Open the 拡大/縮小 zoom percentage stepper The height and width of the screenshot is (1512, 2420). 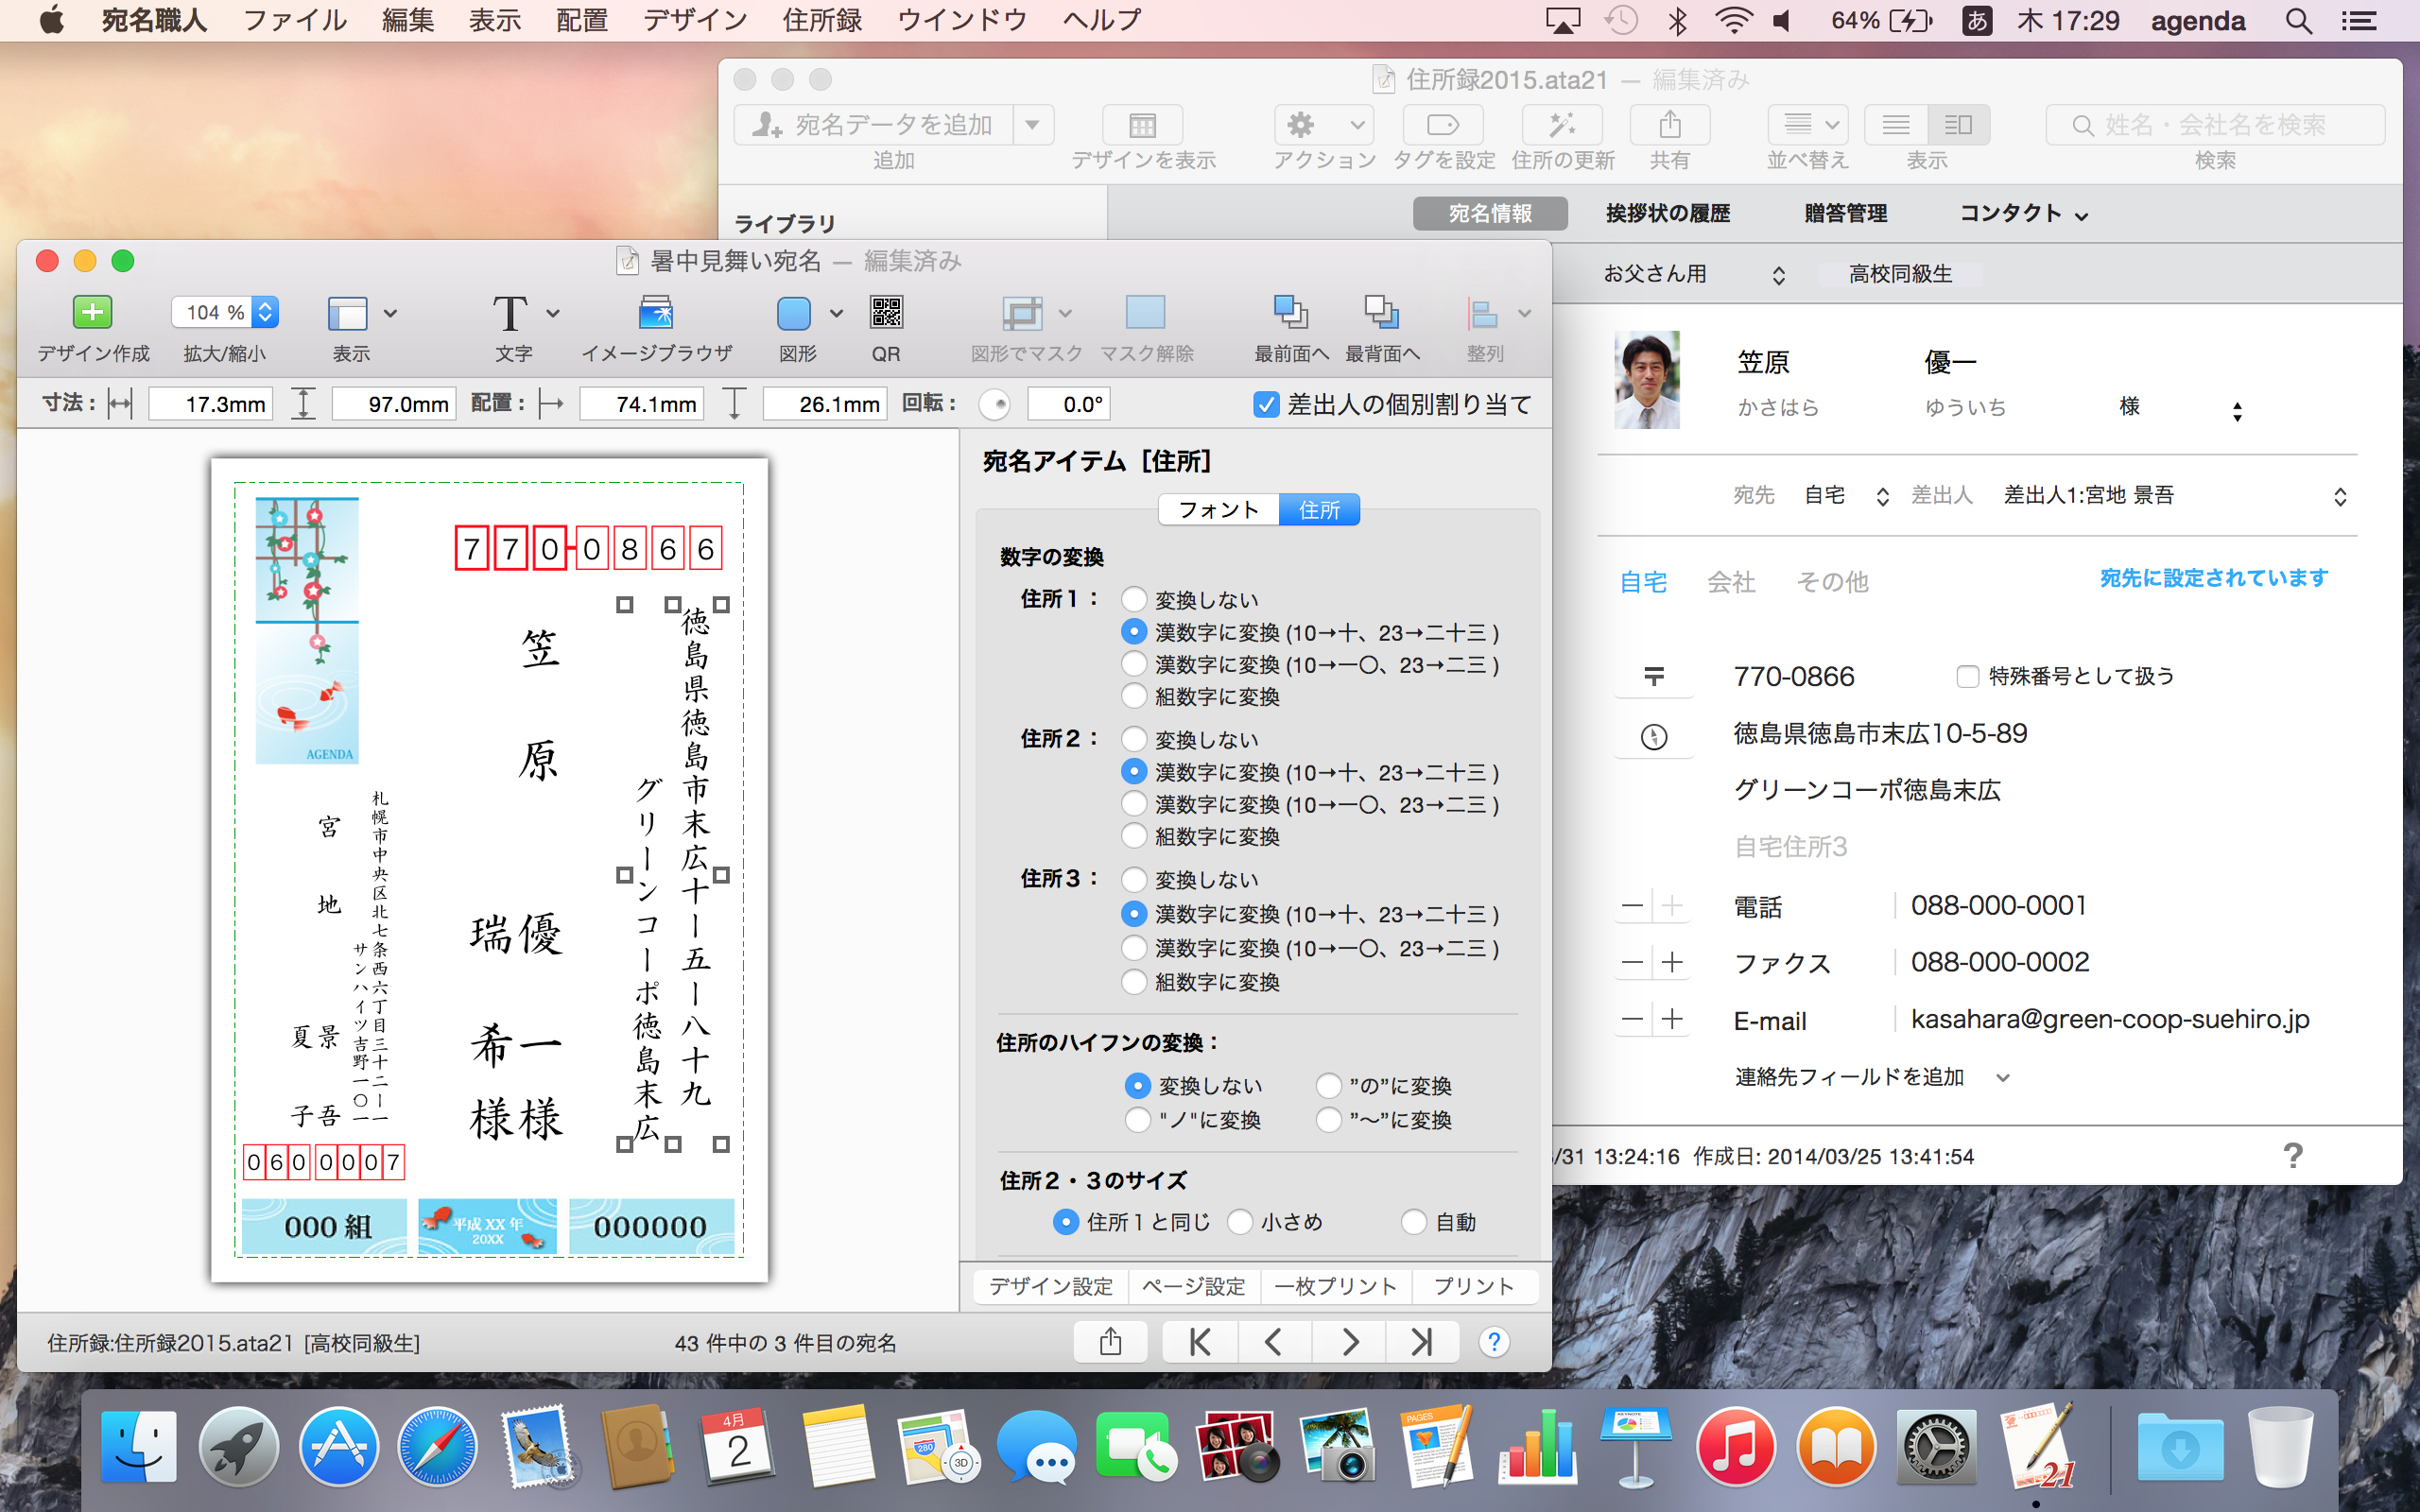pyautogui.click(x=265, y=313)
